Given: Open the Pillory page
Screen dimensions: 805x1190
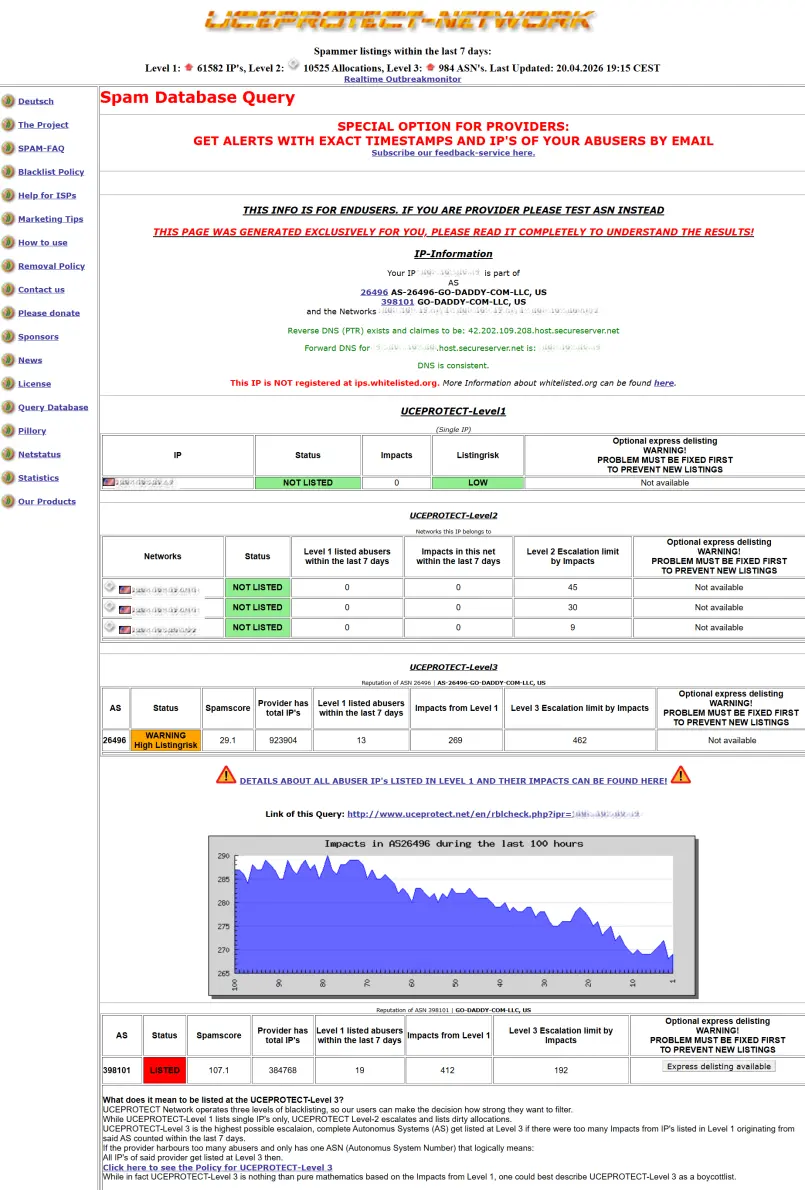Looking at the screenshot, I should click(32, 430).
